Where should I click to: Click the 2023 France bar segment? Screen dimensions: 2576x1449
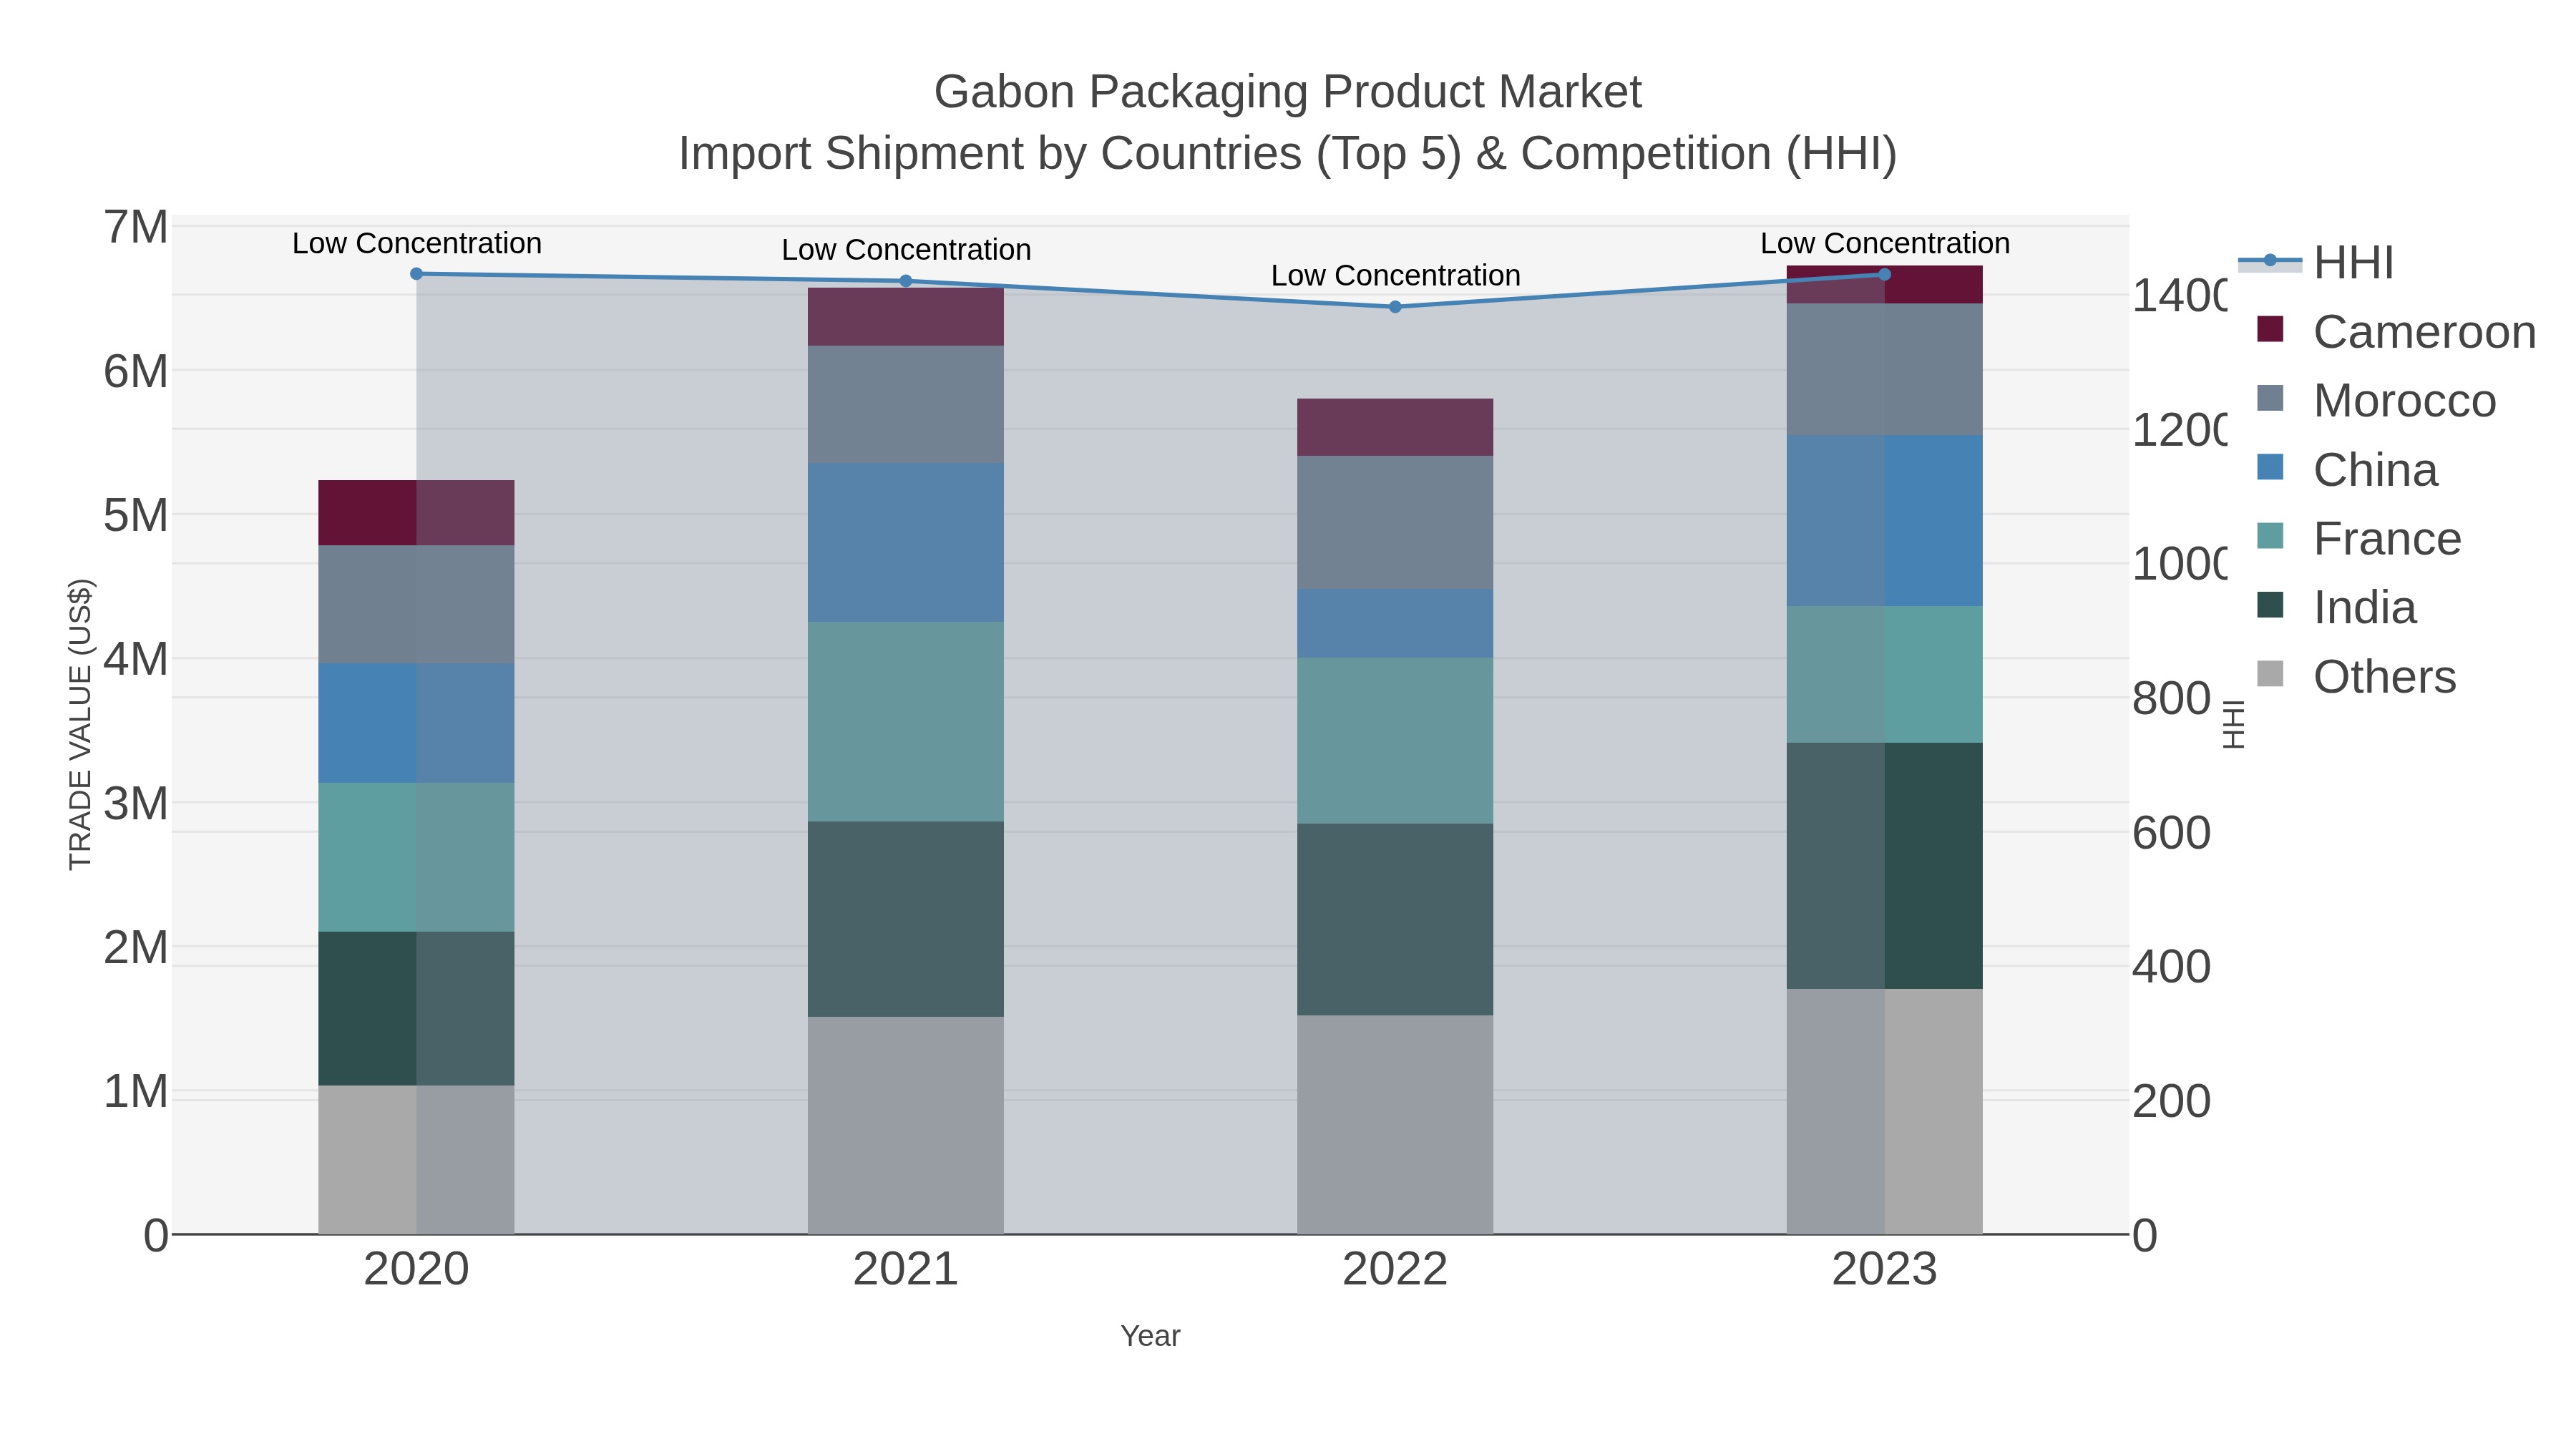[x=1884, y=674]
